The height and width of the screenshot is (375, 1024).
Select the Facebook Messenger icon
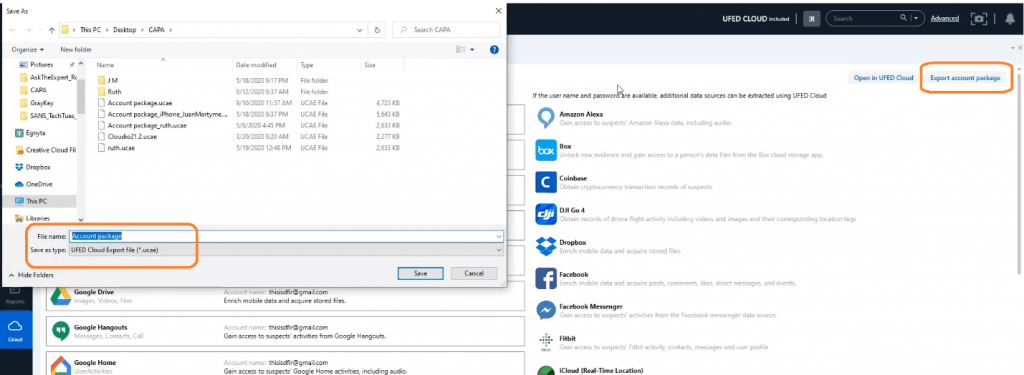click(545, 310)
